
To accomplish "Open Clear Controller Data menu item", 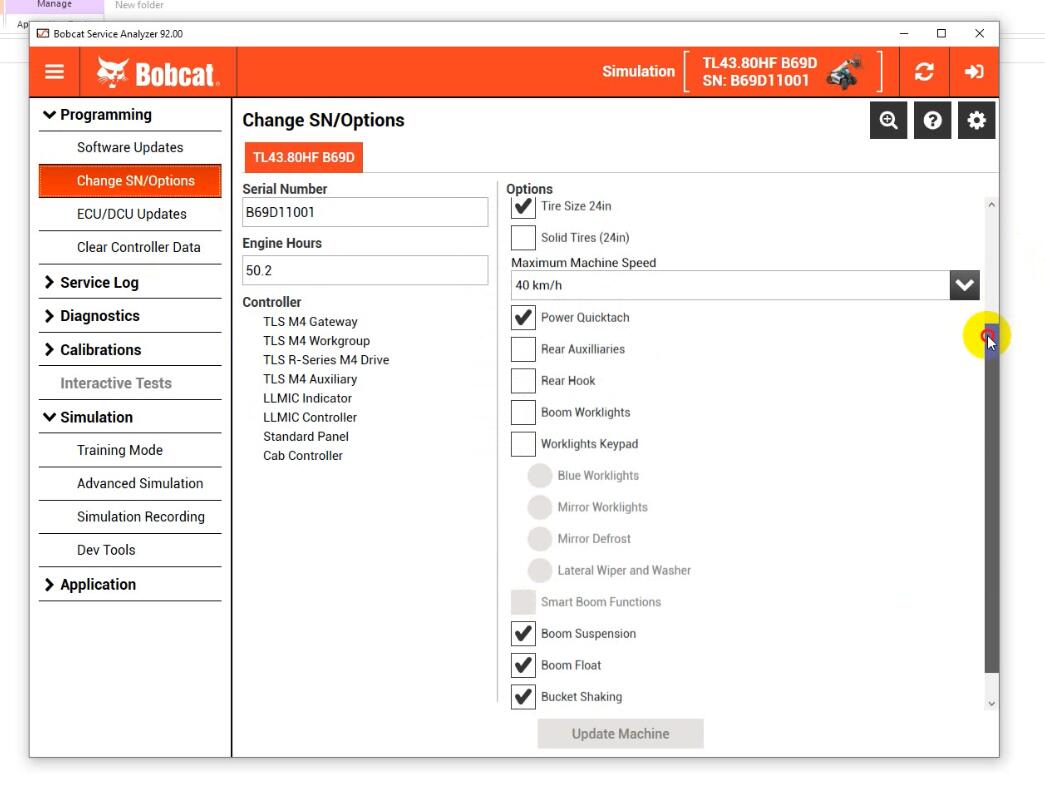I will coord(130,247).
